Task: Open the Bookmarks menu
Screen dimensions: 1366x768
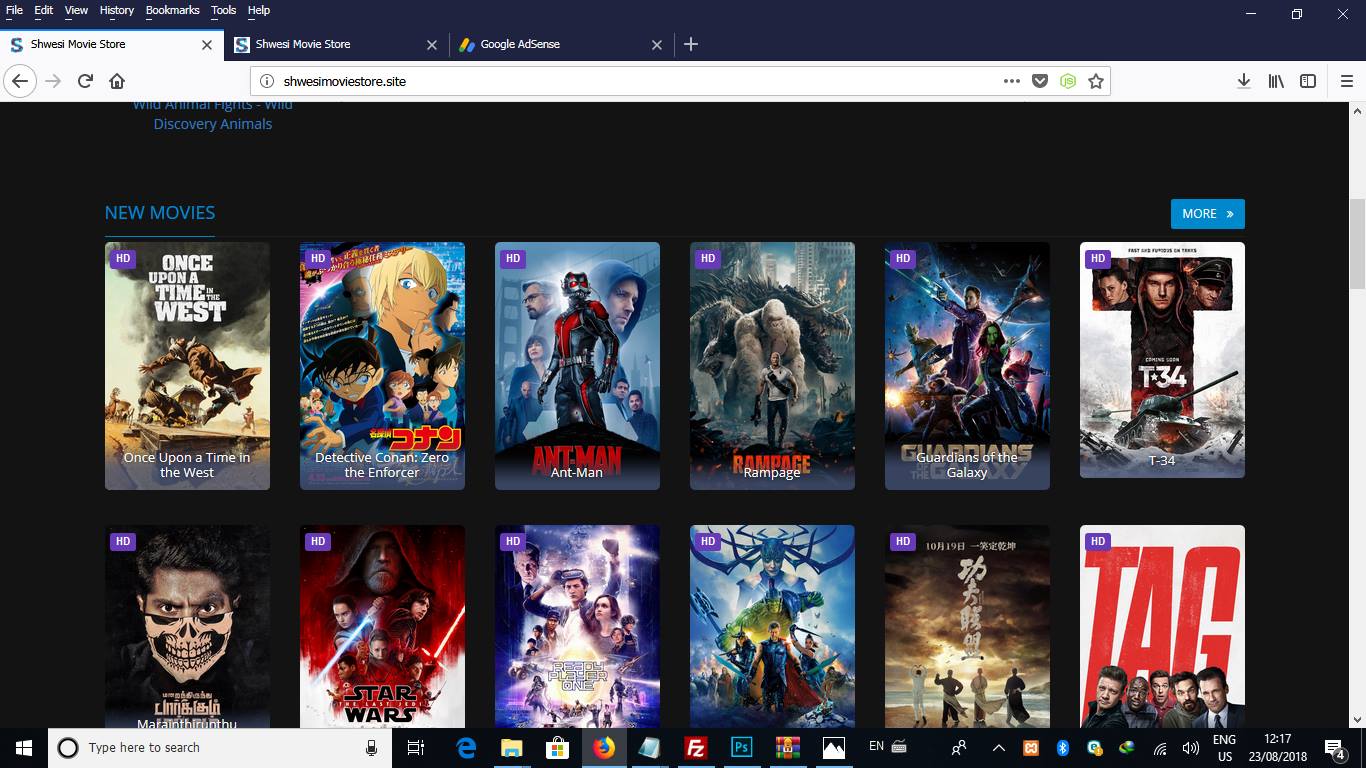Action: [x=172, y=10]
